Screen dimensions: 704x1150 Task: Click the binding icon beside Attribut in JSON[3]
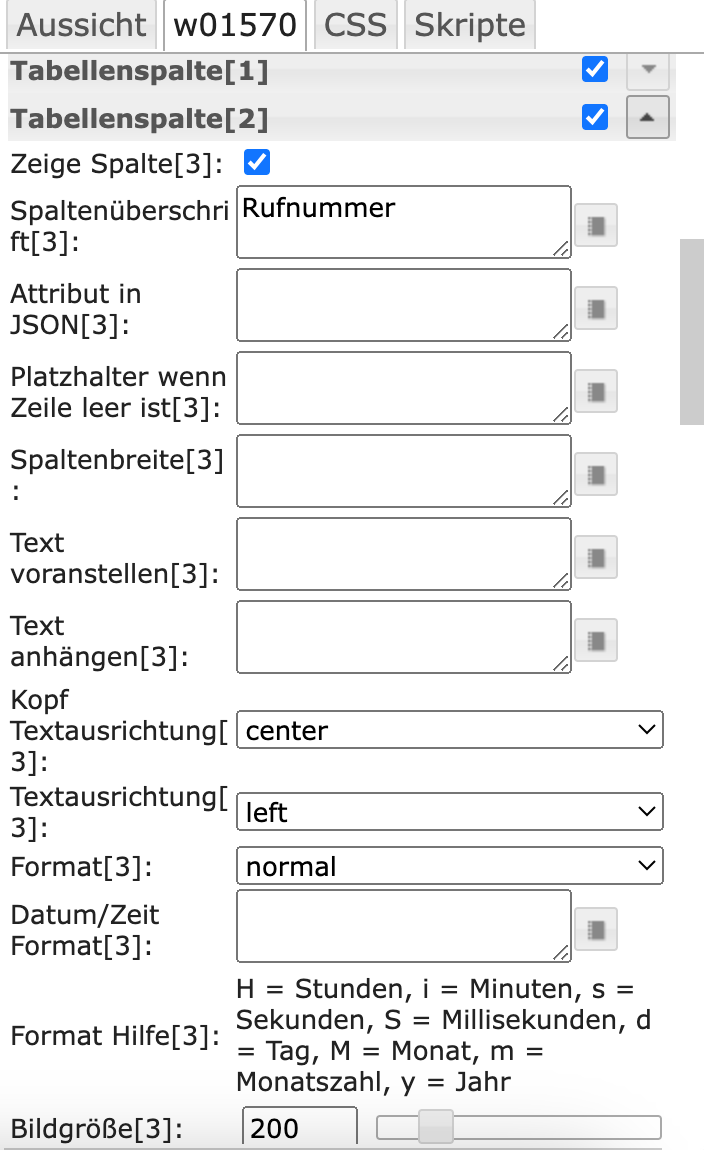pyautogui.click(x=595, y=308)
